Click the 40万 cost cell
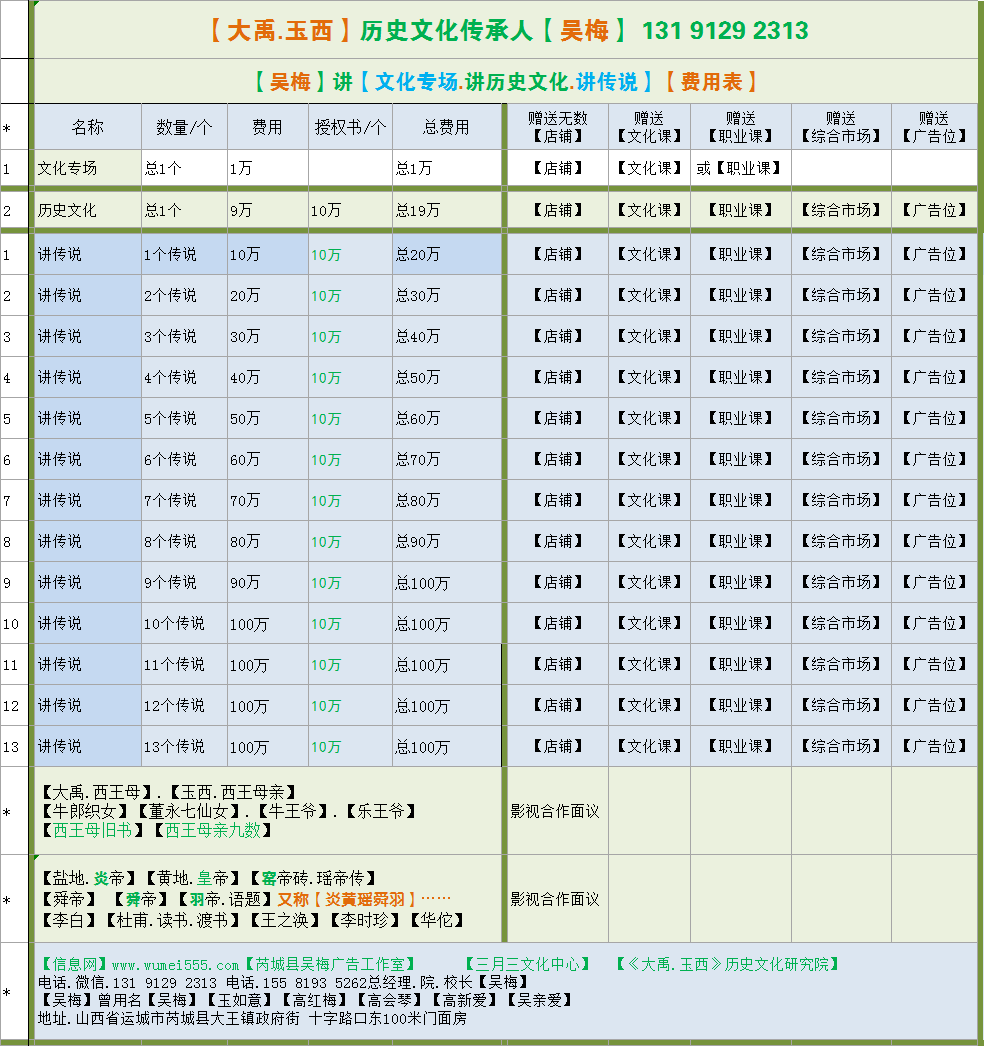The image size is (984, 1047). (x=268, y=377)
